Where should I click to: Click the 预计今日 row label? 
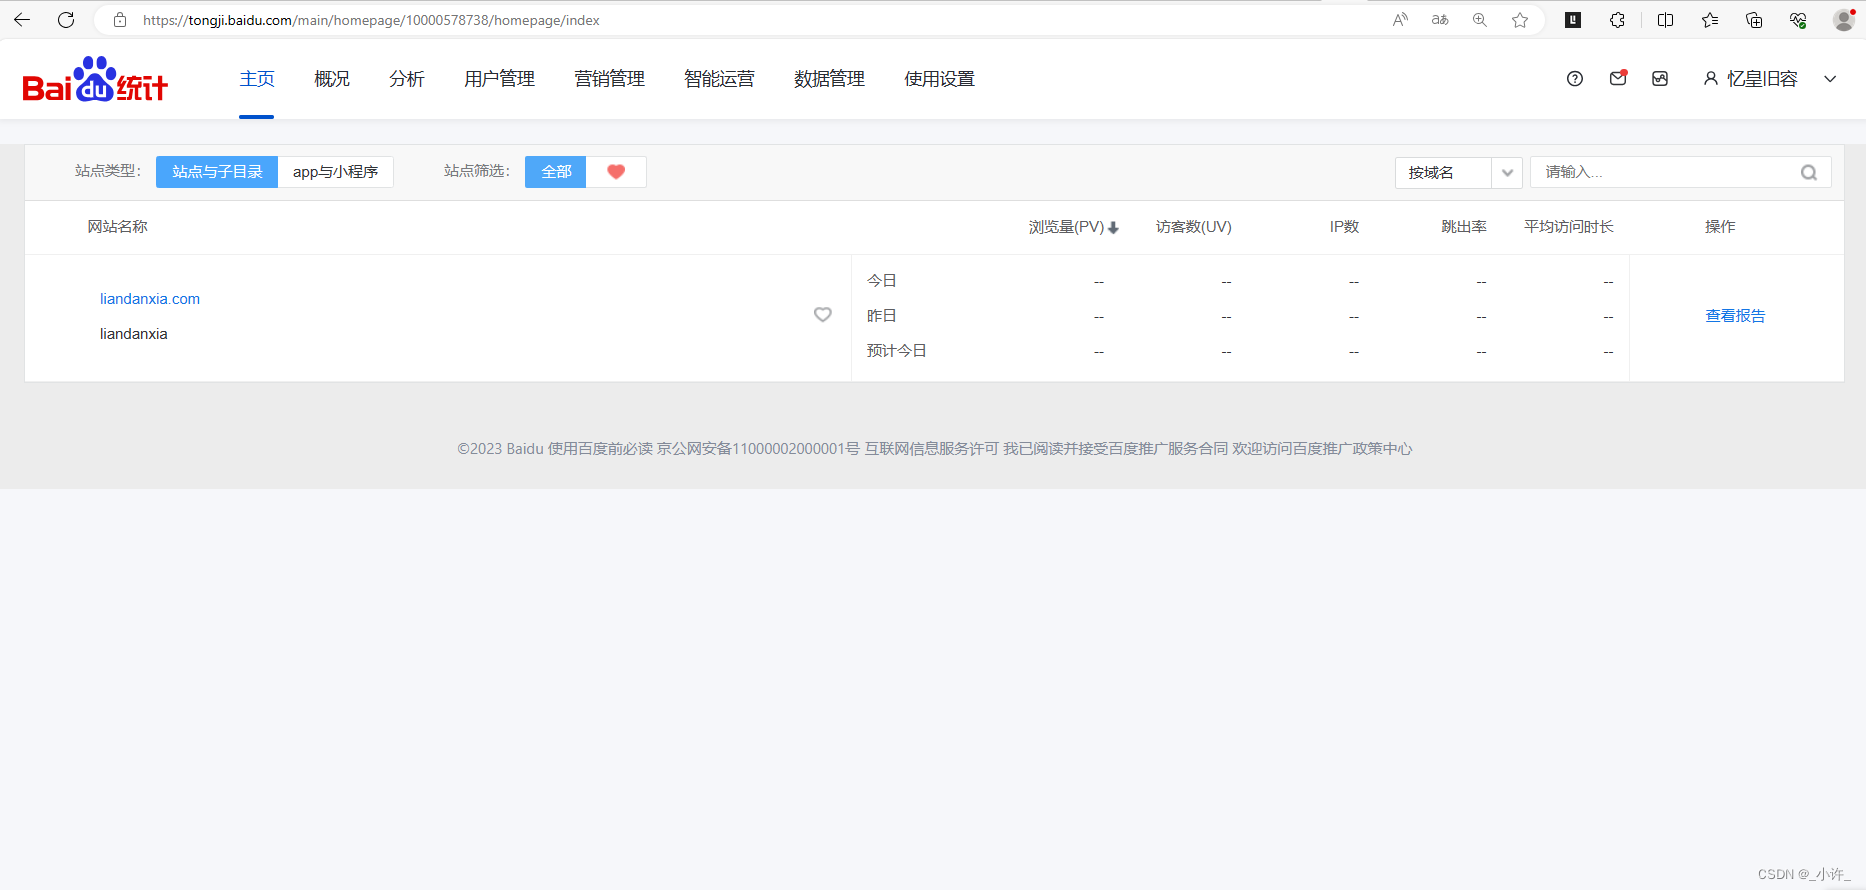896,351
